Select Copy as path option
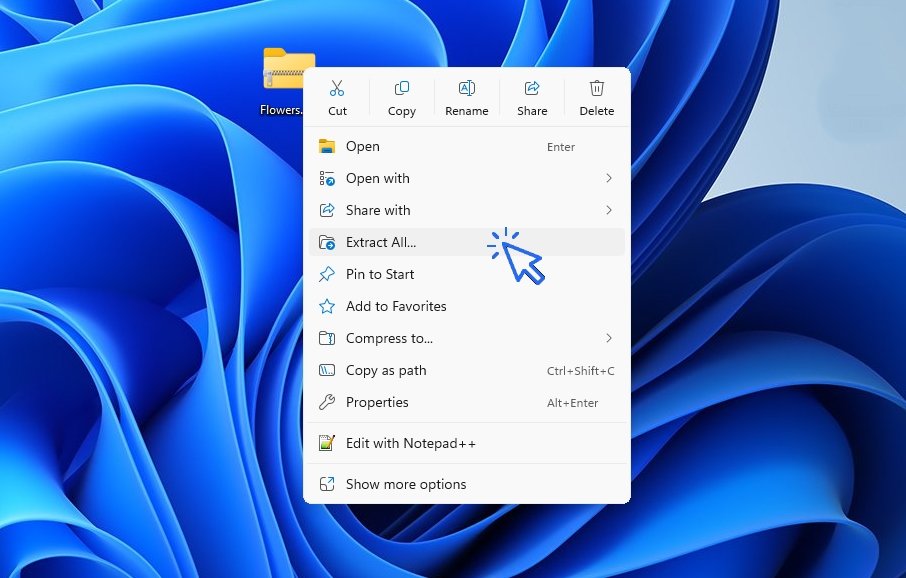This screenshot has height=578, width=906. pyautogui.click(x=386, y=370)
